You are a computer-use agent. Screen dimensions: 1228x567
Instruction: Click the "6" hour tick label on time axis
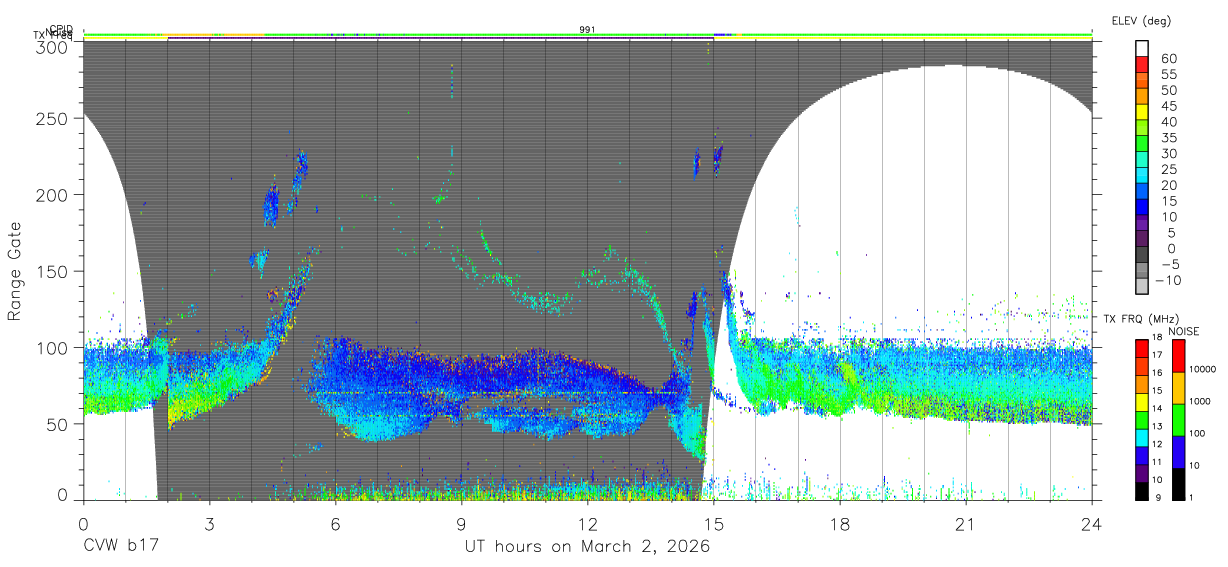[x=336, y=523]
